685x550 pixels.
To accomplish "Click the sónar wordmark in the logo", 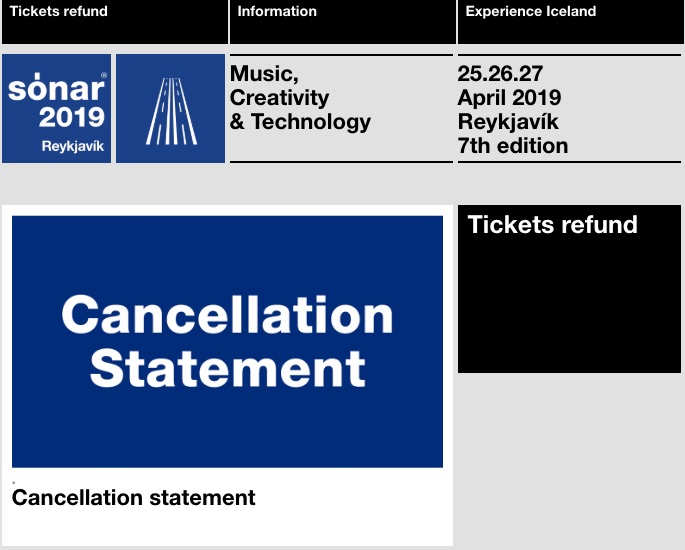I will (56, 88).
